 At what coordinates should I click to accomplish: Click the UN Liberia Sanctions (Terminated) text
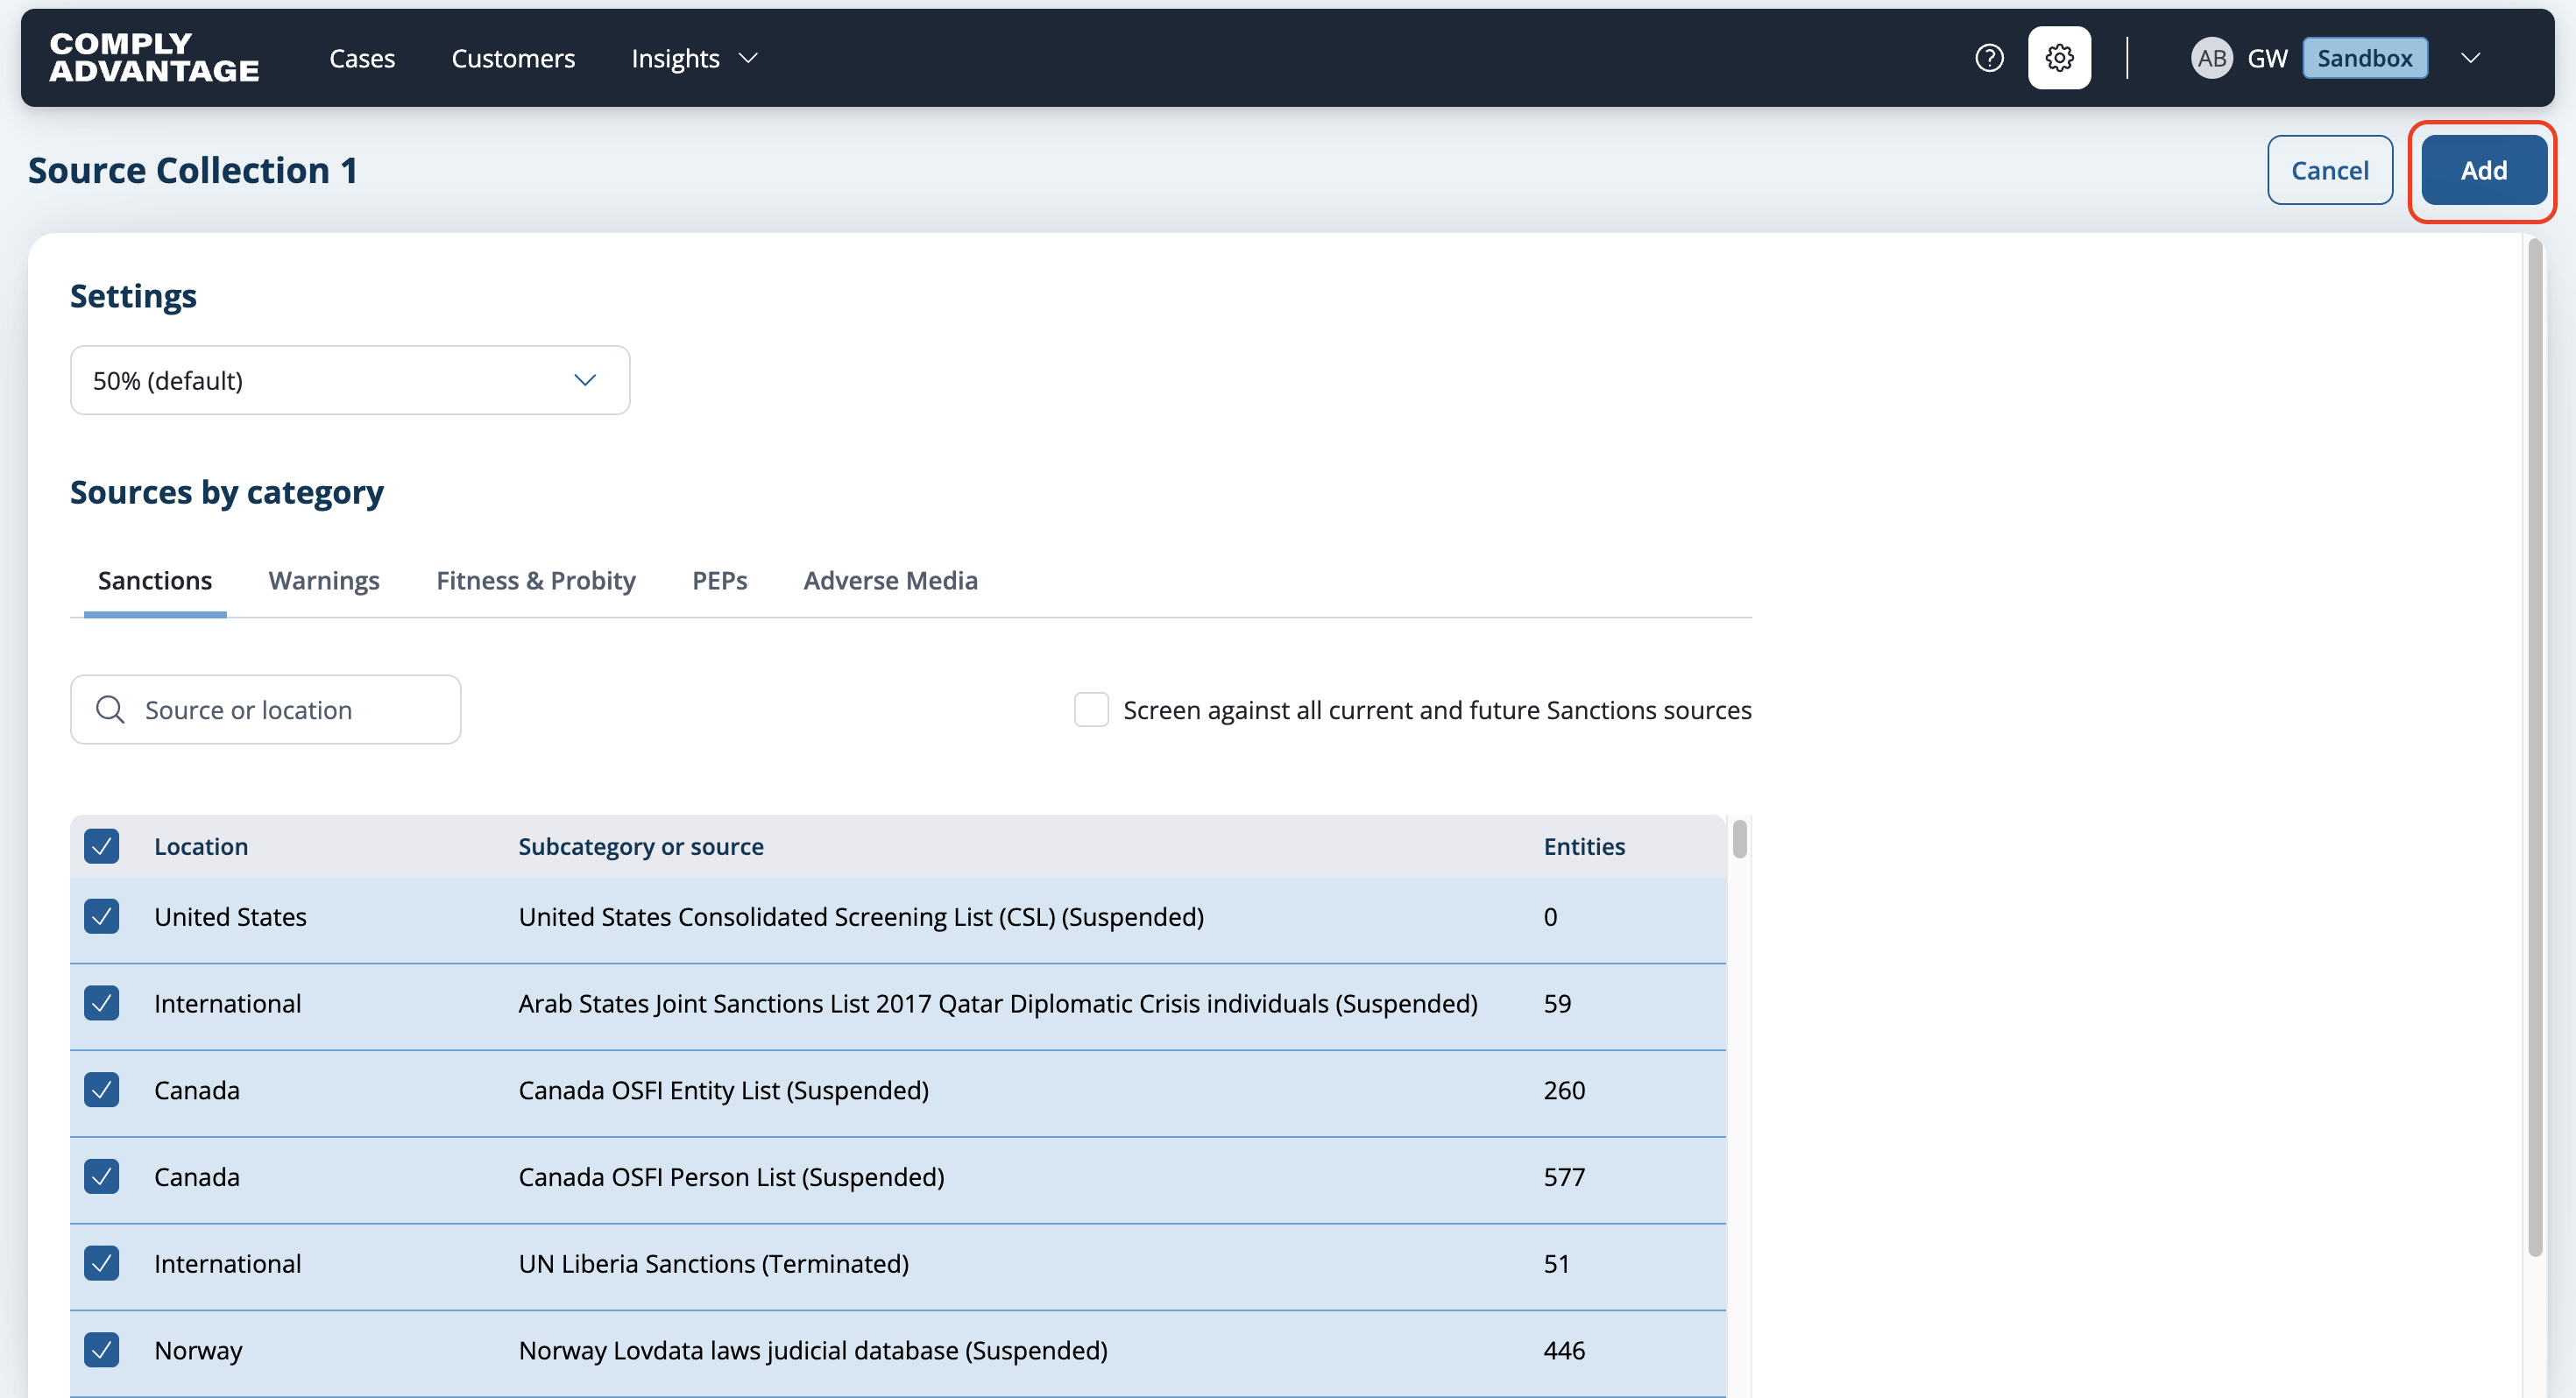click(x=714, y=1263)
